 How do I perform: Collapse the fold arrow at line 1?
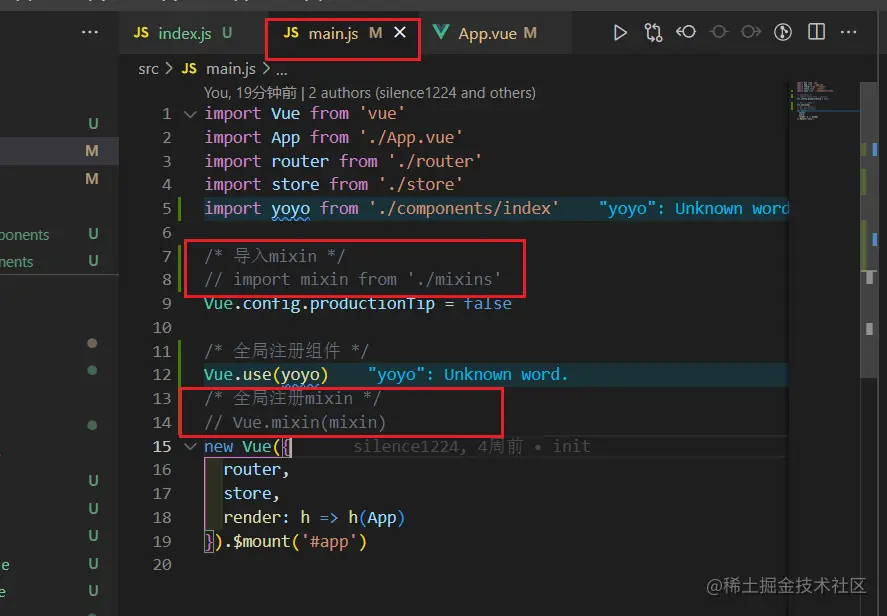[x=190, y=114]
